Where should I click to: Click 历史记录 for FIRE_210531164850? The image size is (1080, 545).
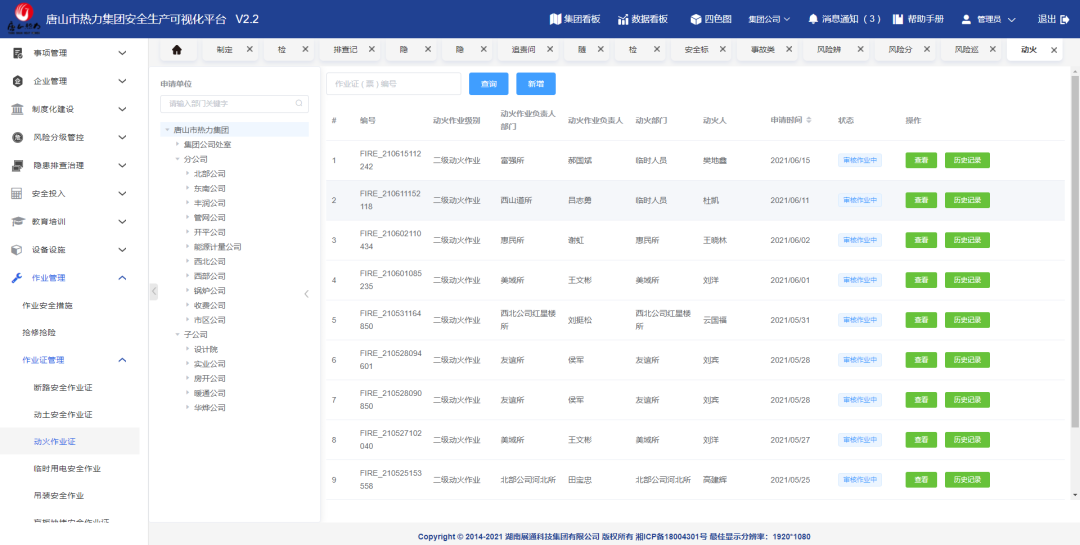coord(967,320)
